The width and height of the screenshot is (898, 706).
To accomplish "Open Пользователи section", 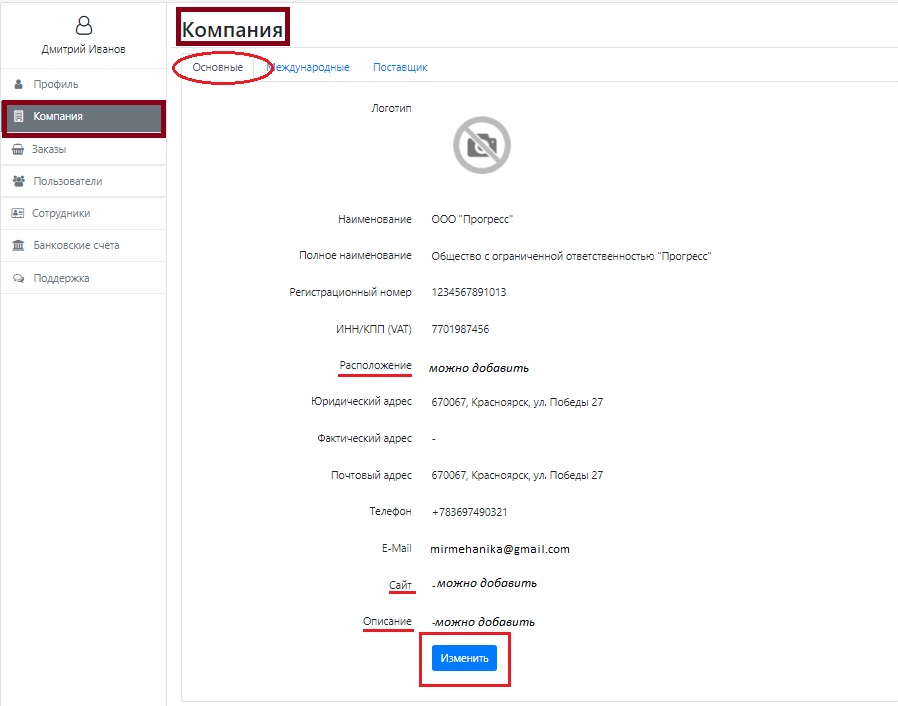I will (84, 182).
